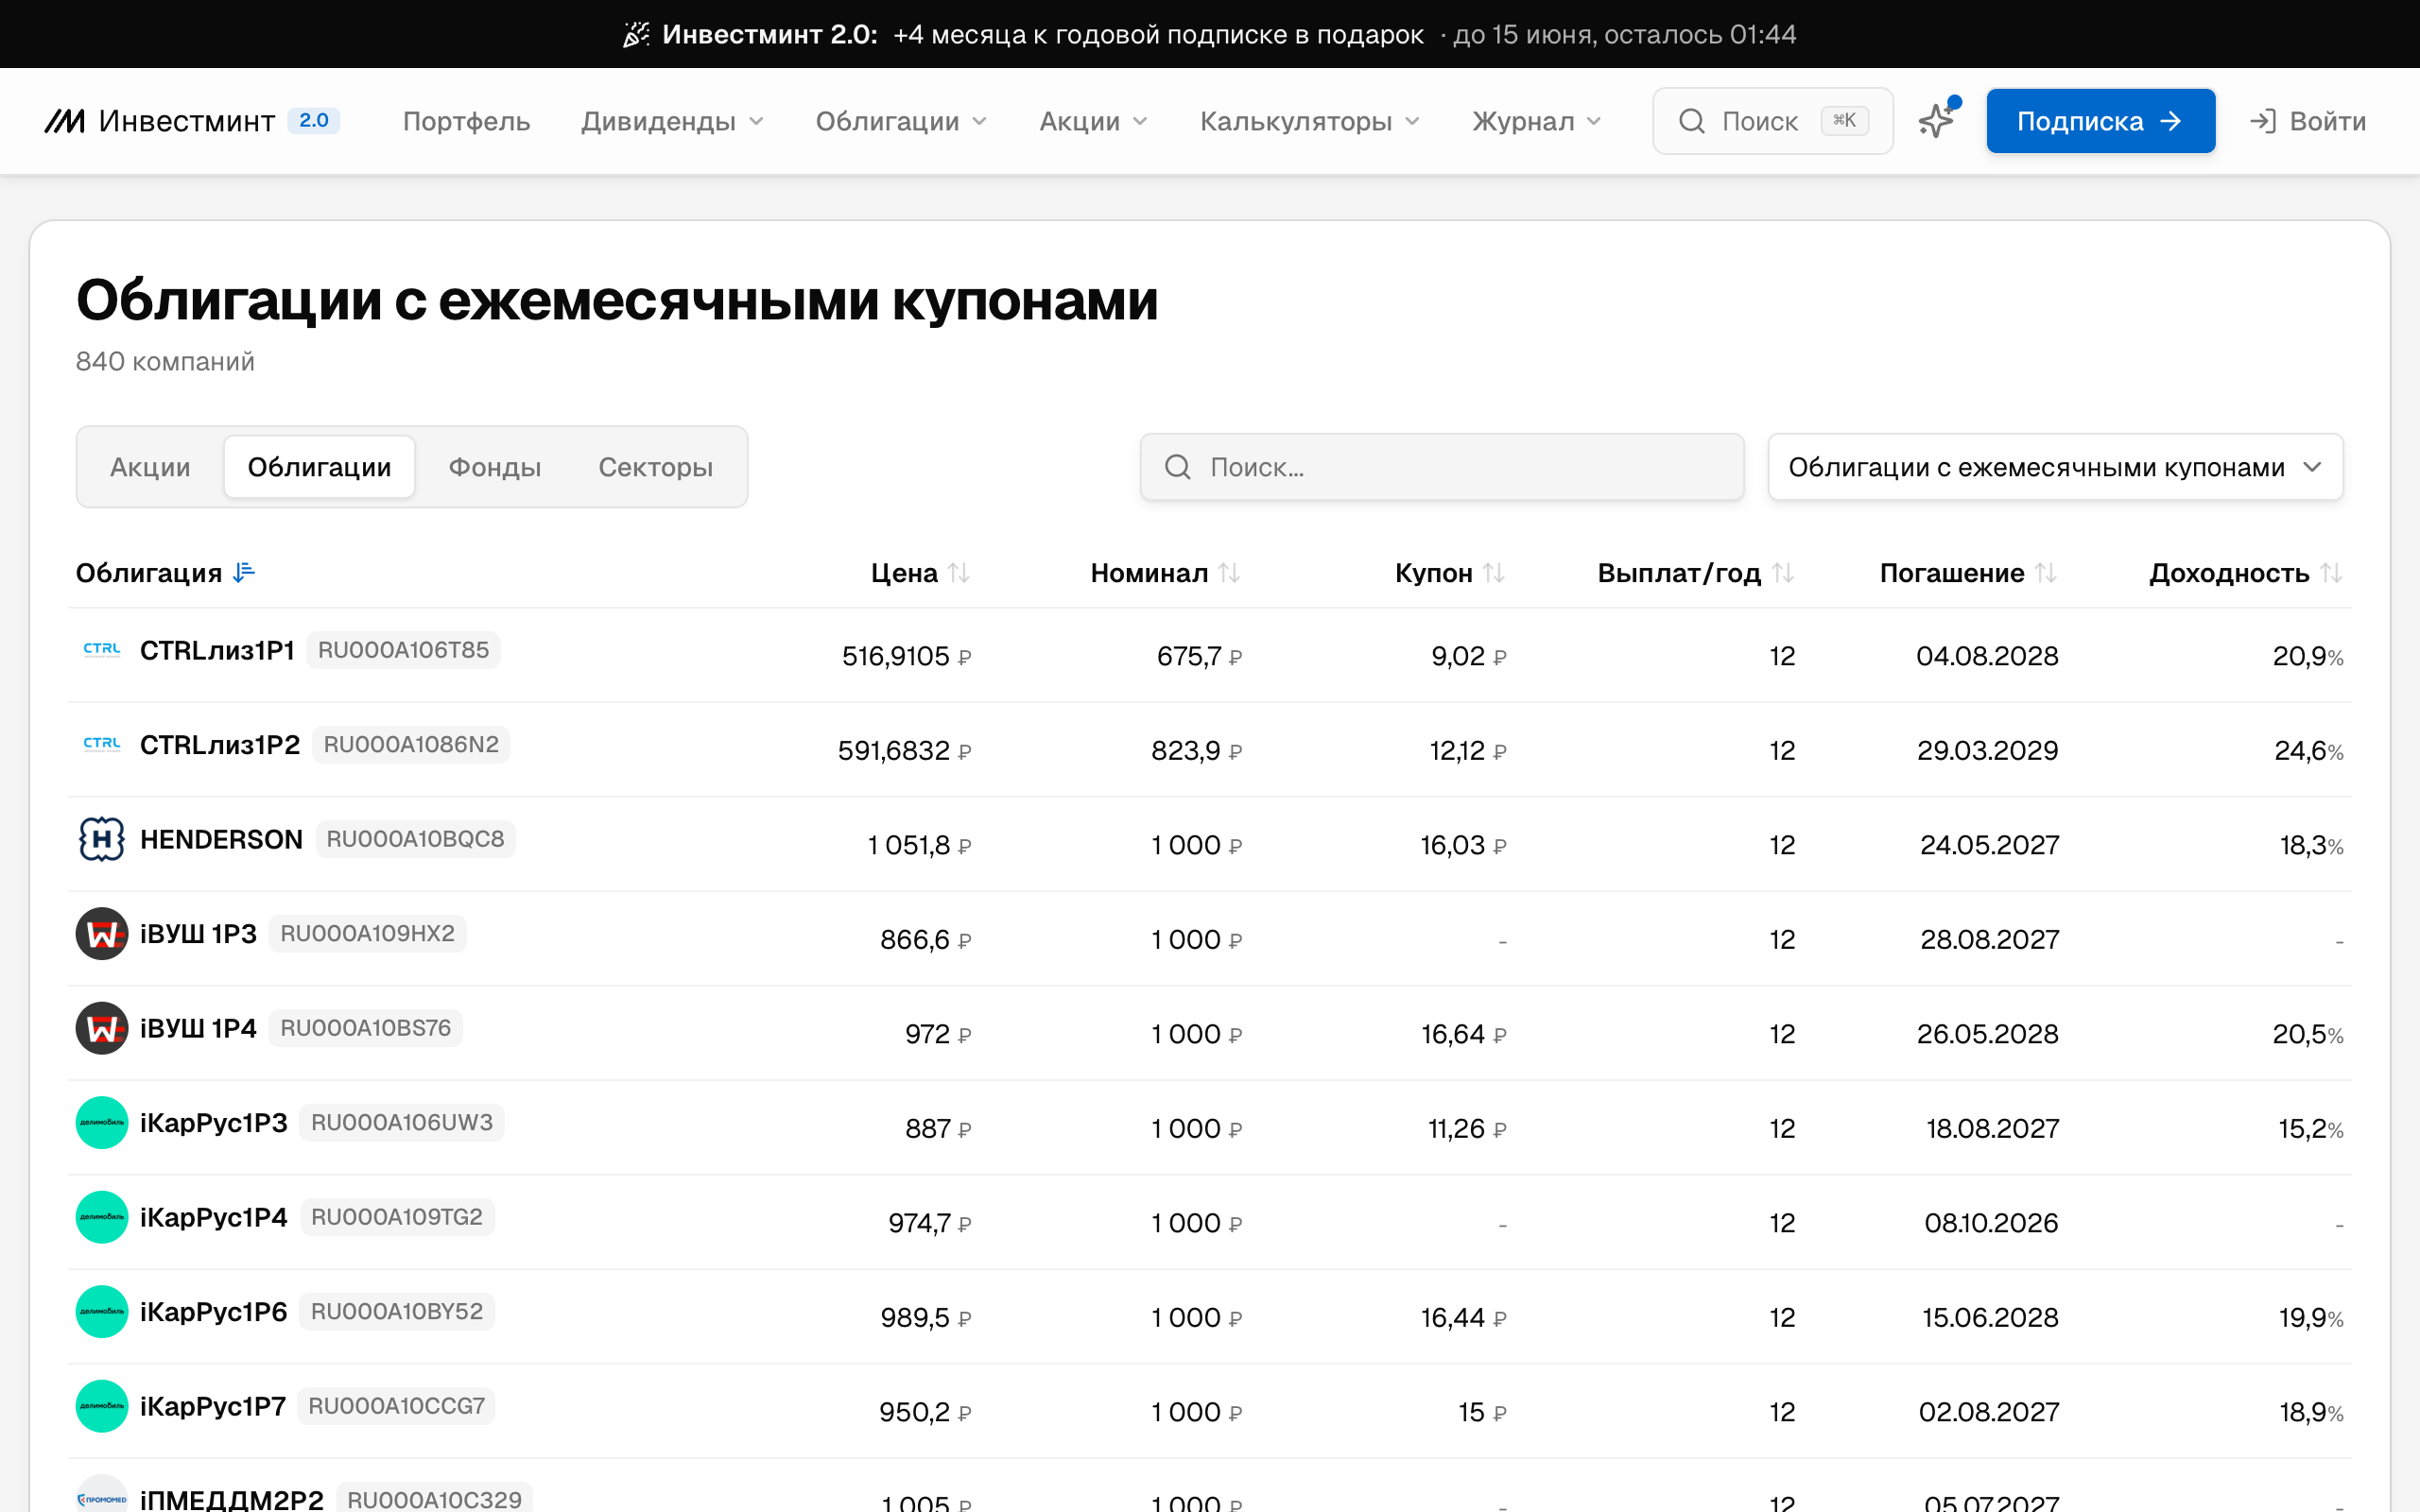This screenshot has width=2420, height=1512.
Task: Open Портфель page
Action: (x=466, y=121)
